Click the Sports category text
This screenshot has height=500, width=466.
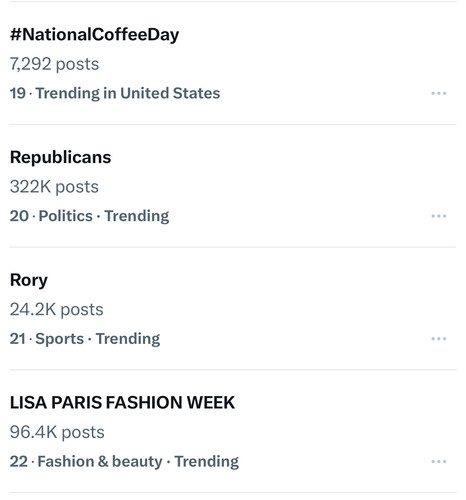point(60,339)
